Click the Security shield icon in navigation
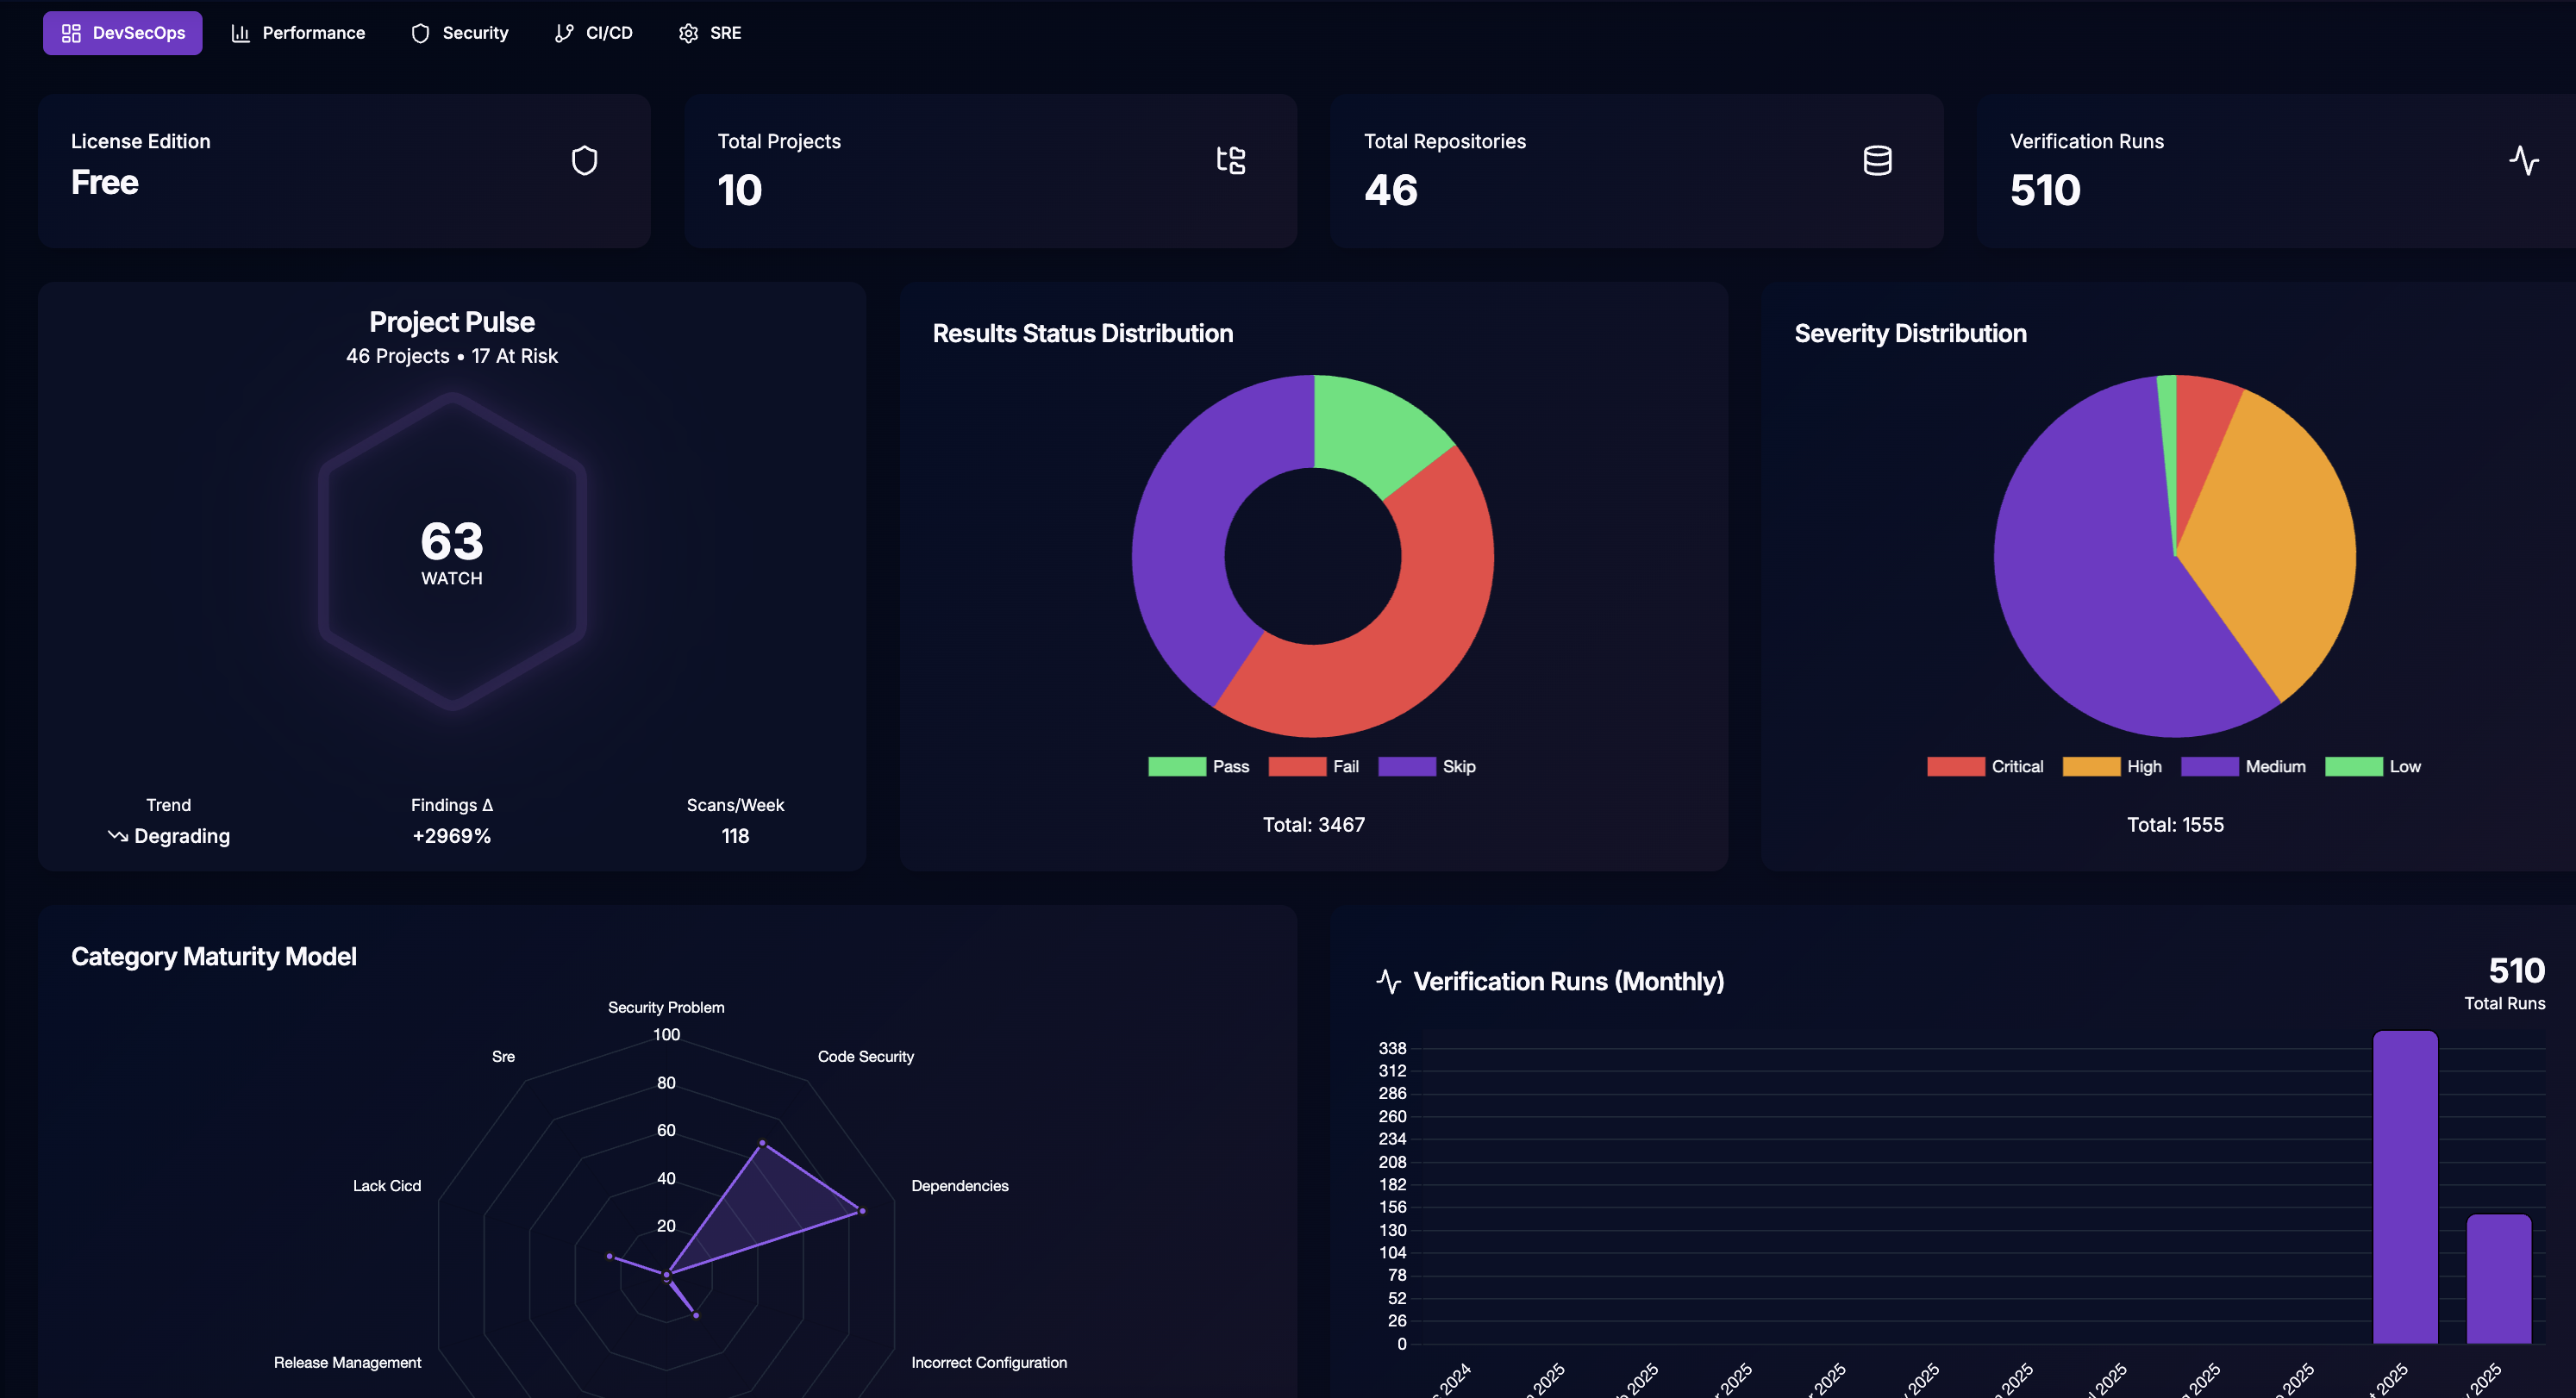This screenshot has height=1398, width=2576. (x=419, y=32)
